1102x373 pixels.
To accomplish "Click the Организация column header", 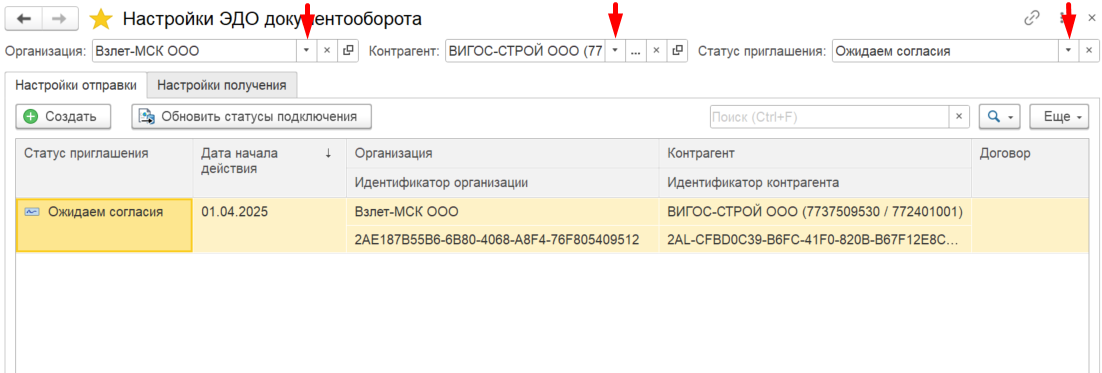I will click(x=503, y=154).
